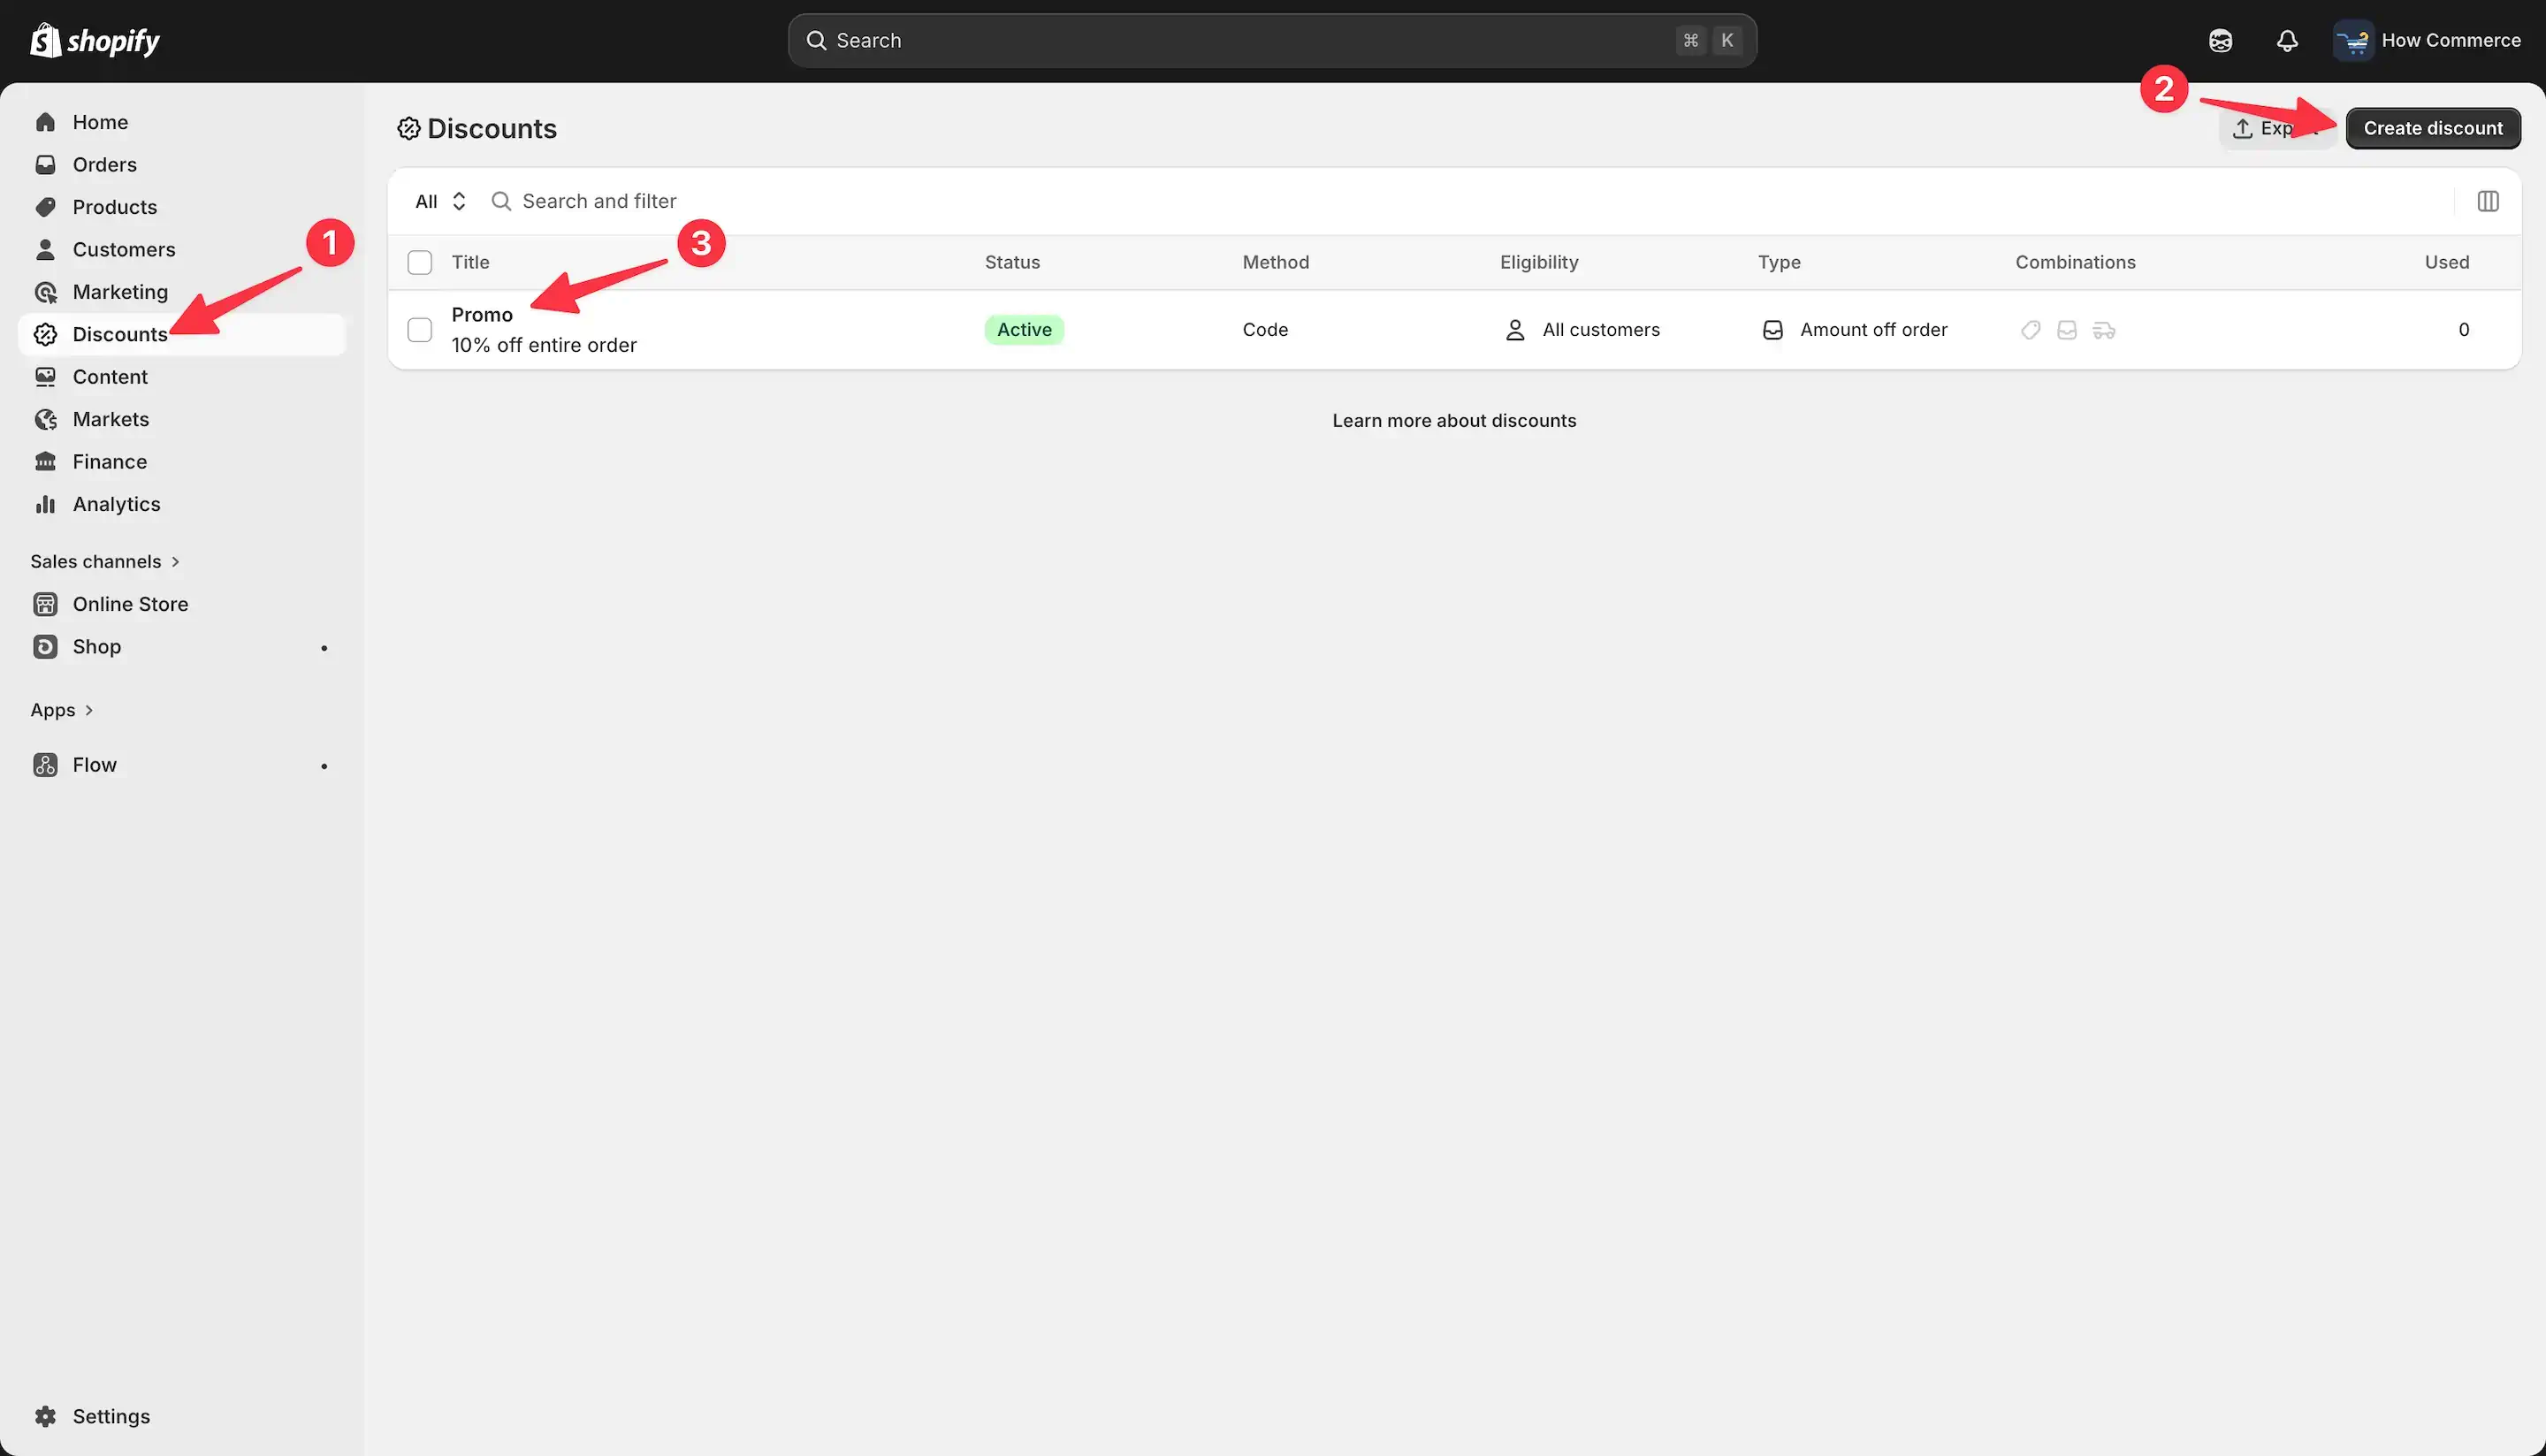Click the All customers person icon
This screenshot has width=2546, height=1456.
(x=1515, y=330)
